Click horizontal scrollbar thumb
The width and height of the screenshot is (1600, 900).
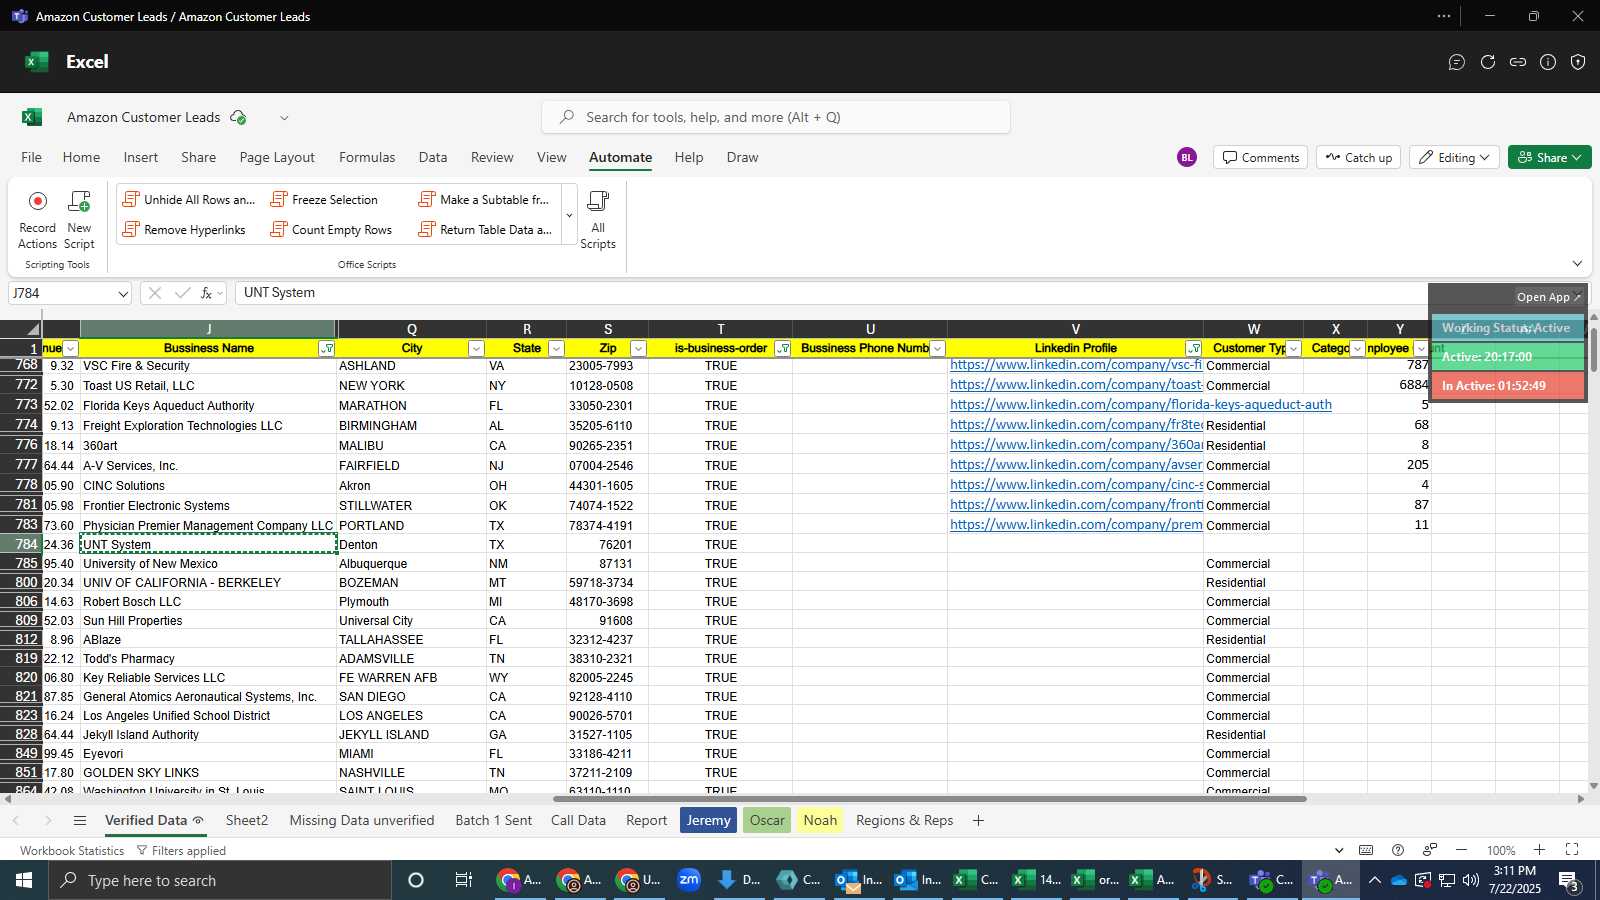click(x=930, y=799)
